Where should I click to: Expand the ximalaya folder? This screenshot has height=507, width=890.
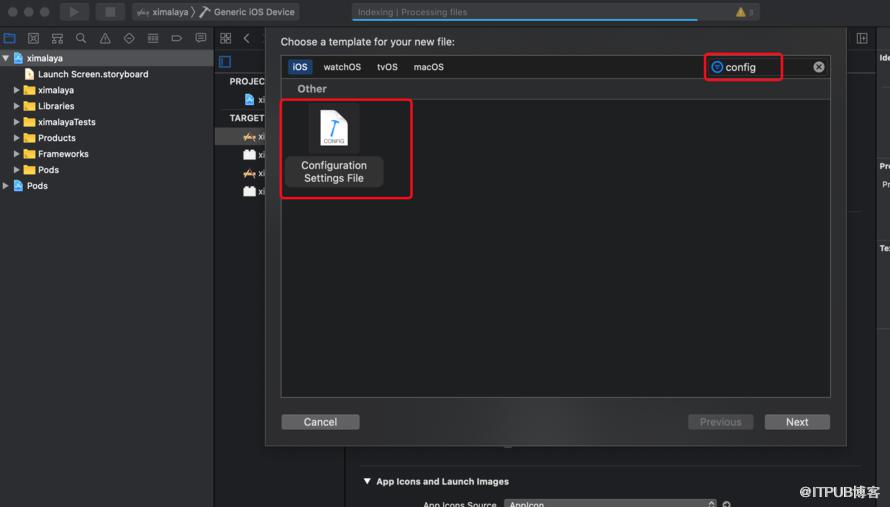(16, 90)
